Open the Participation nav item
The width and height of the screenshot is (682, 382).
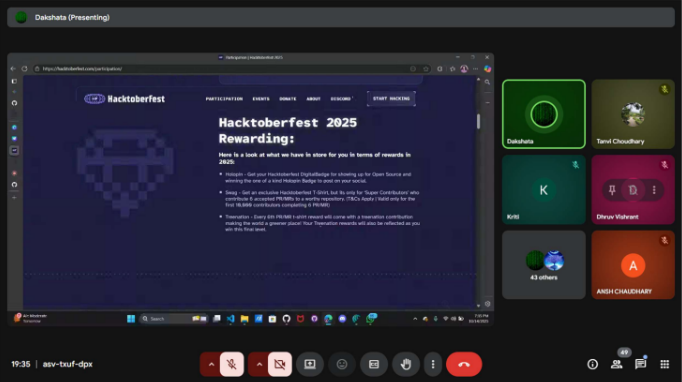tap(224, 99)
